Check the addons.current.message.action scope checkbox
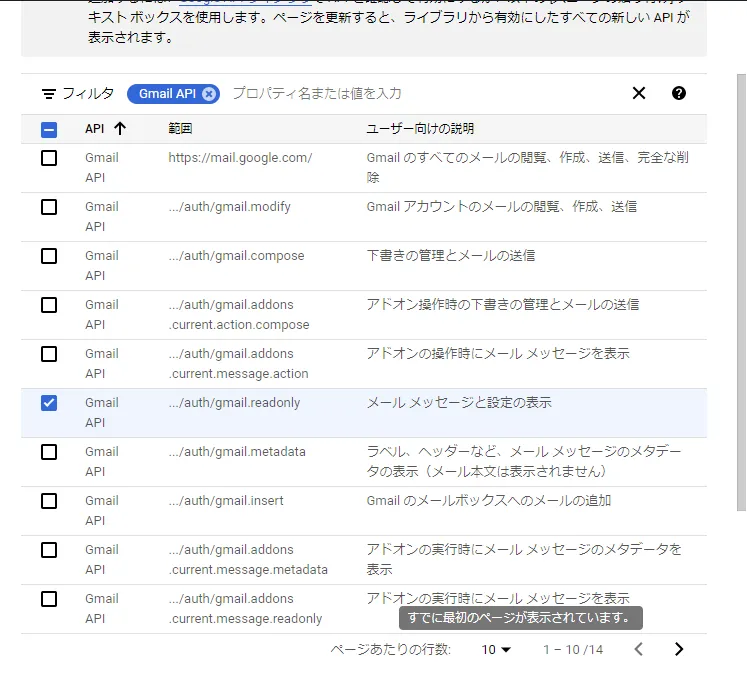Viewport: 747px width, 698px height. coord(49,354)
